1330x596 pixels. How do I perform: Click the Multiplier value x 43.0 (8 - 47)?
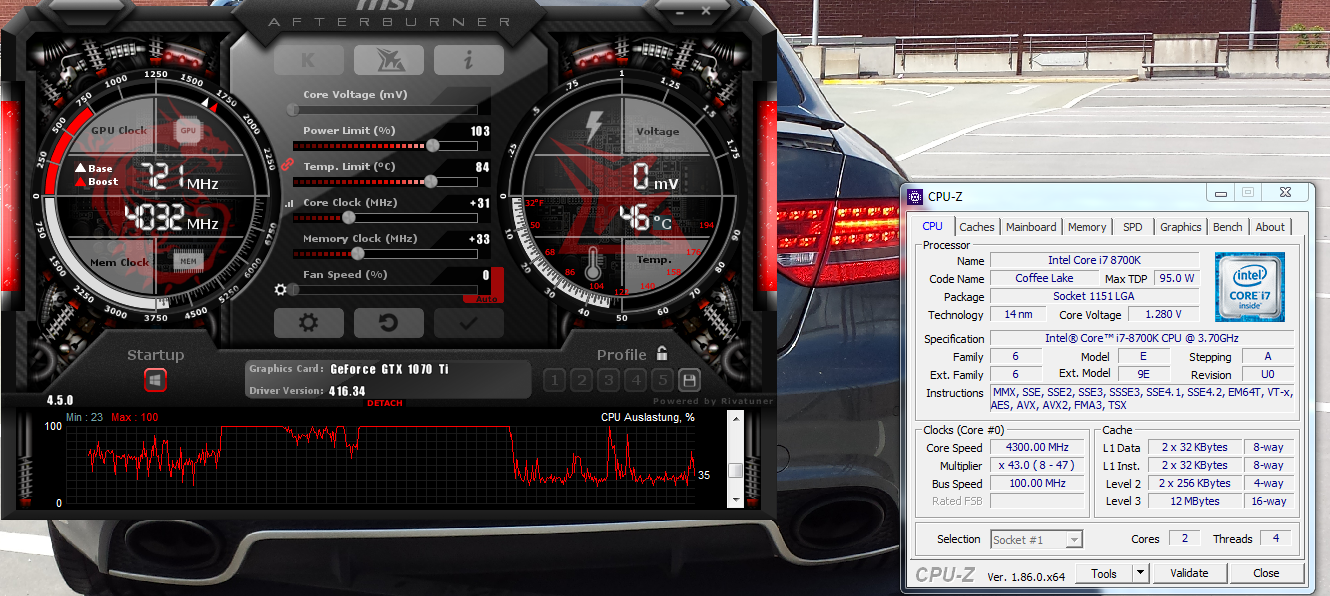click(x=1039, y=465)
